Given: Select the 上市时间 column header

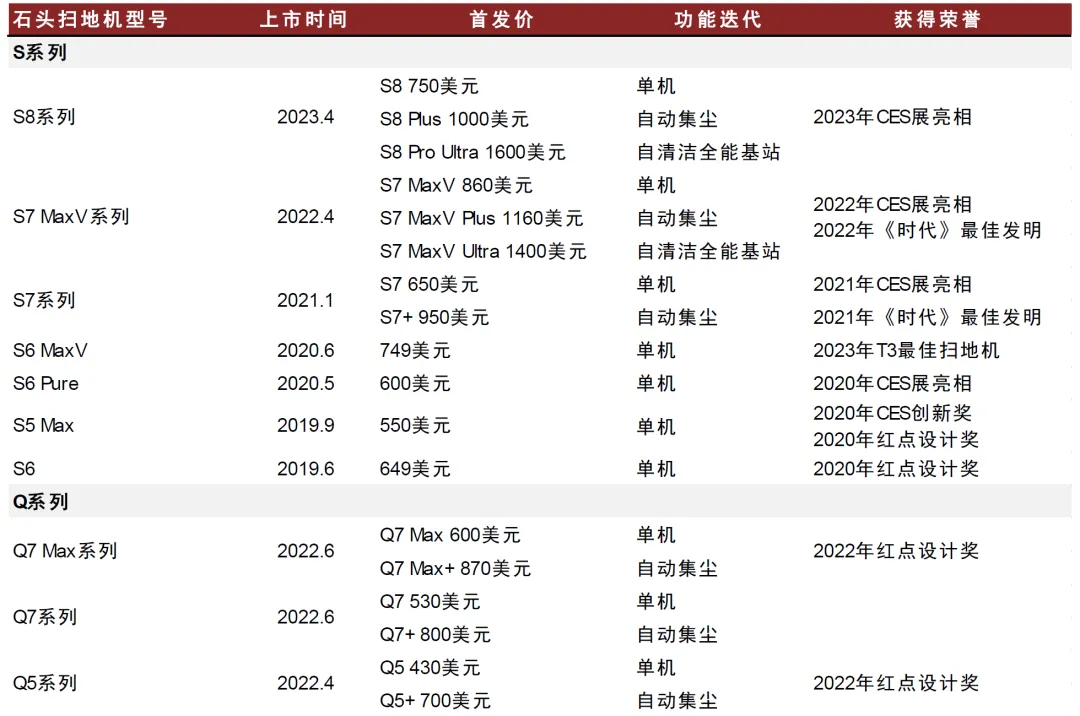Looking at the screenshot, I should pyautogui.click(x=304, y=19).
